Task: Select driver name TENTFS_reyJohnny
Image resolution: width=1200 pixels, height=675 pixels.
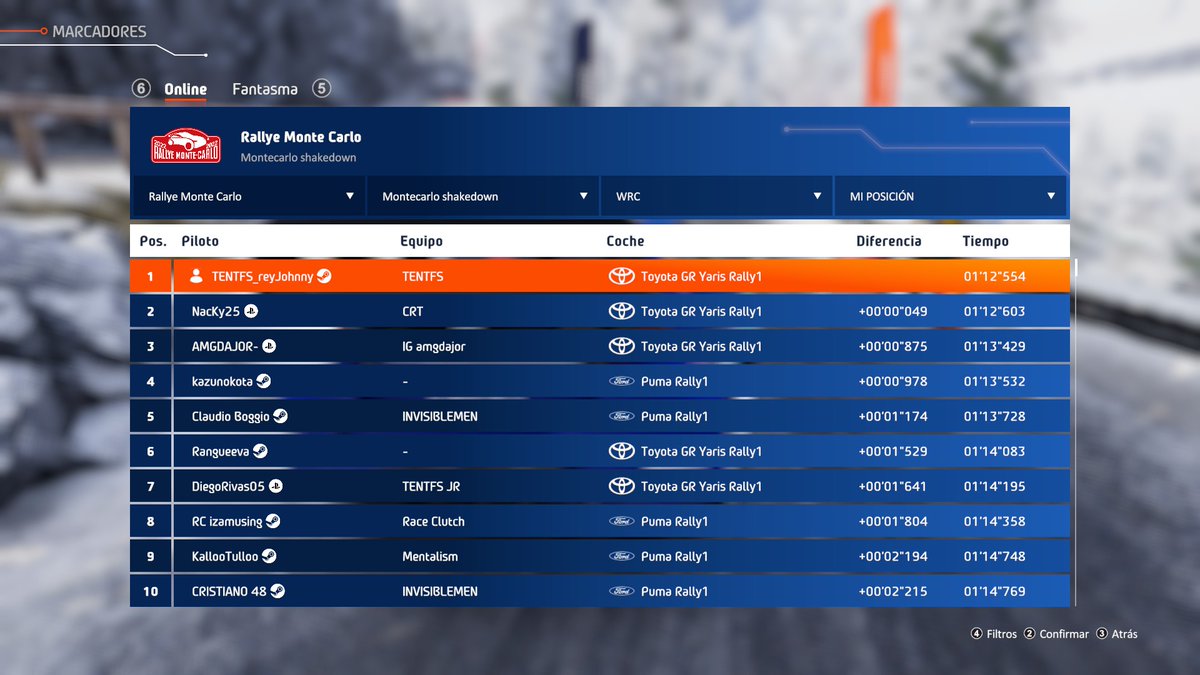Action: point(262,276)
